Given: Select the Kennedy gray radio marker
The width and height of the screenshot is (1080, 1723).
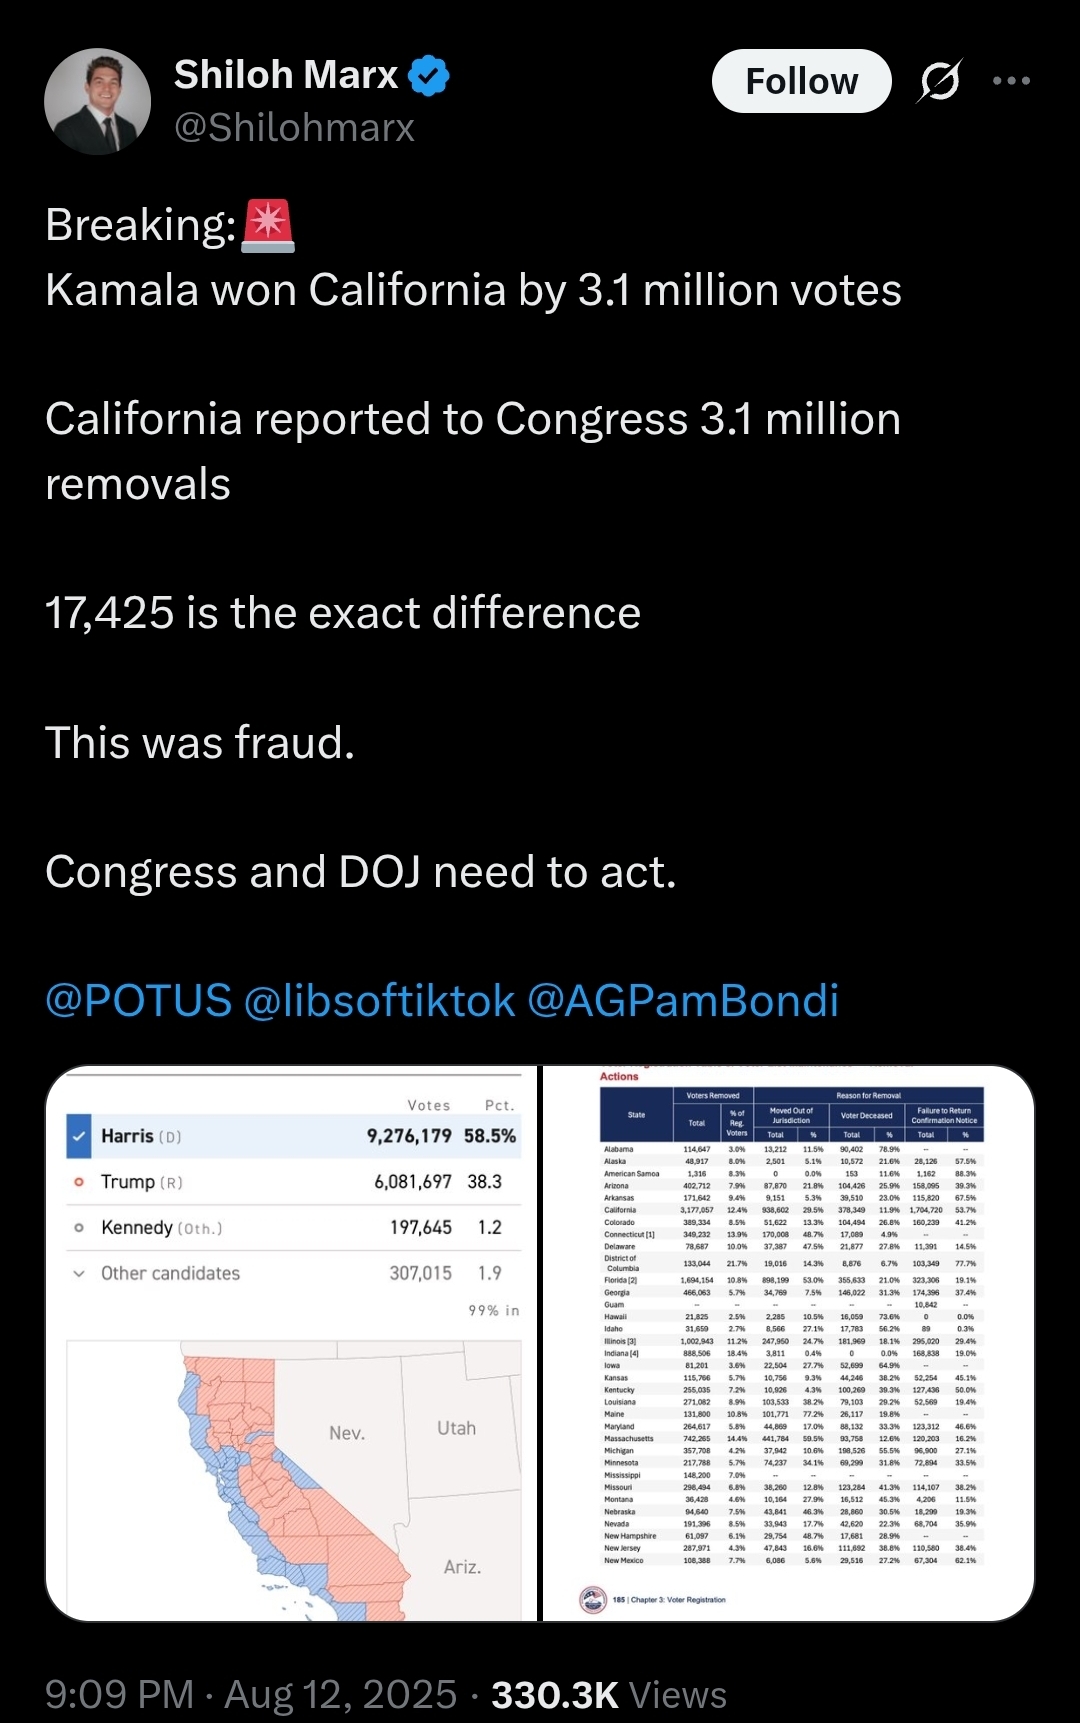Looking at the screenshot, I should pyautogui.click(x=79, y=1228).
